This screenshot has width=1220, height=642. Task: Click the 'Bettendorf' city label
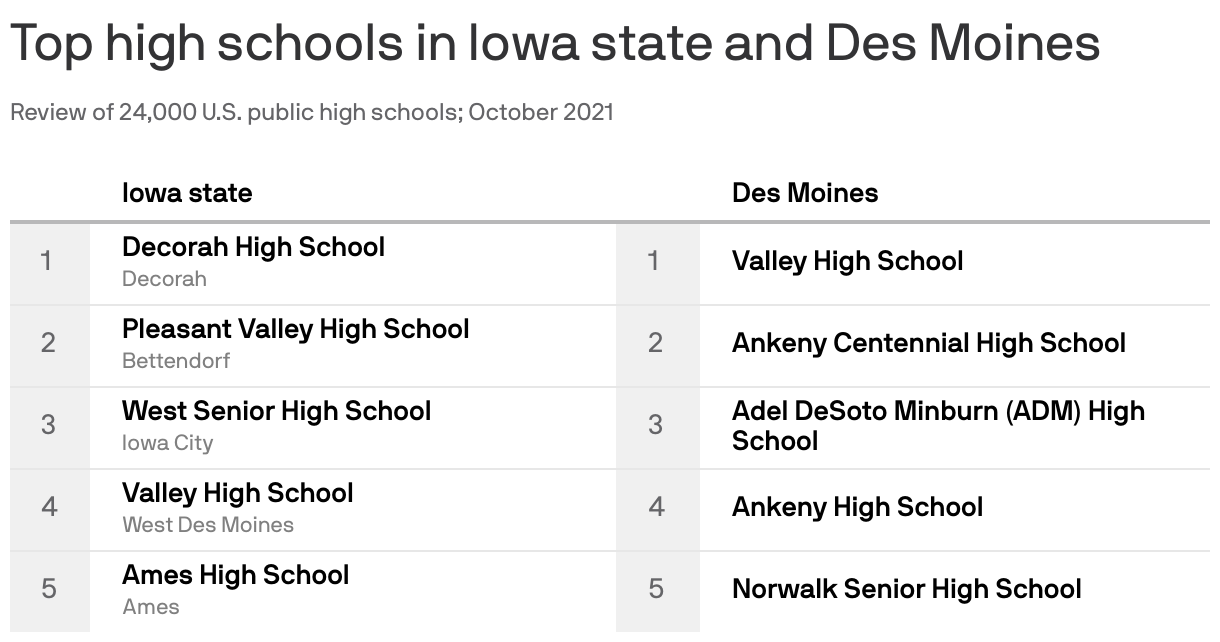pyautogui.click(x=176, y=361)
